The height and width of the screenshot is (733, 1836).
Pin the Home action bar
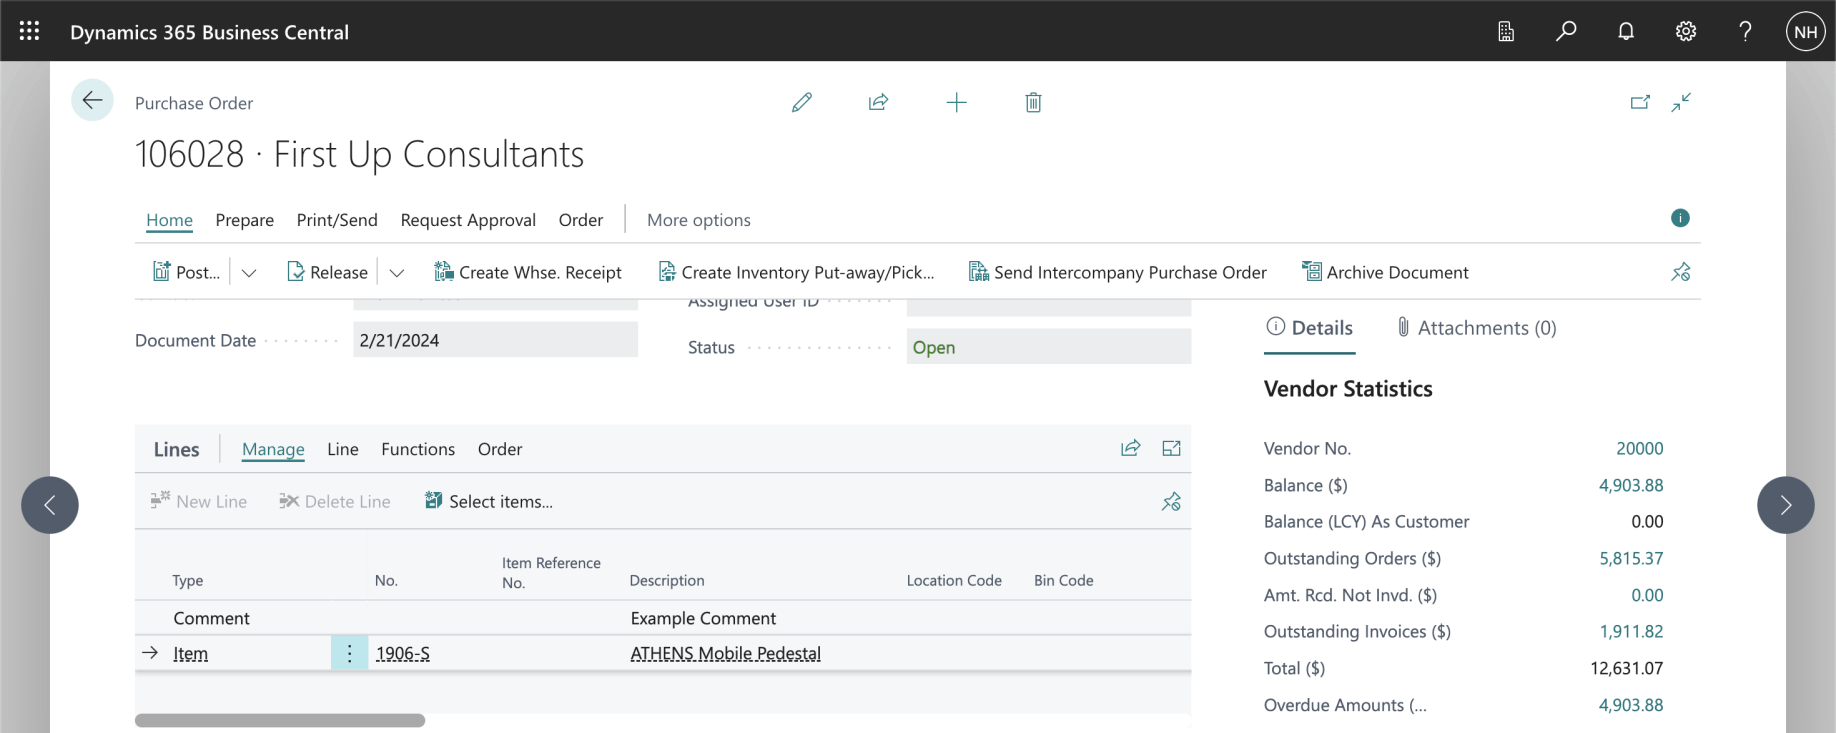tap(1680, 272)
